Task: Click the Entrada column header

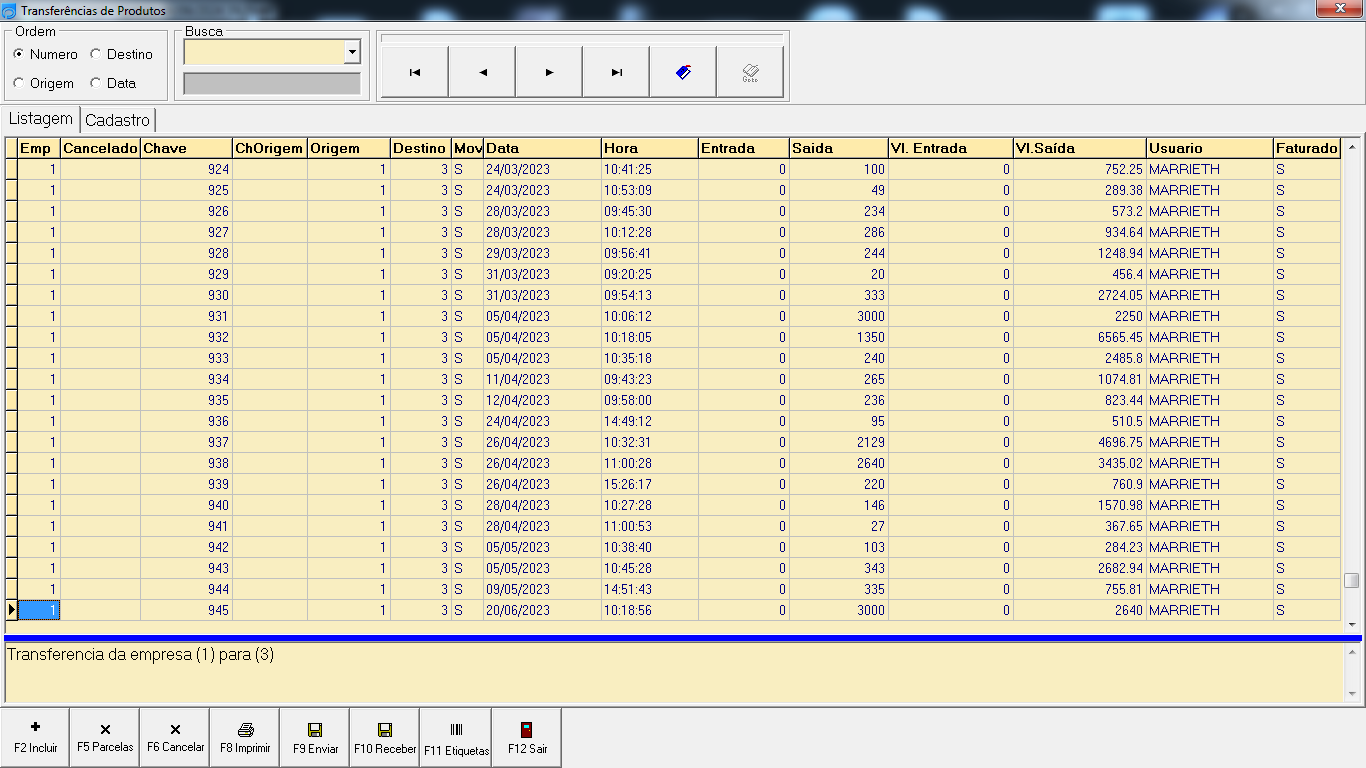Action: click(x=744, y=148)
